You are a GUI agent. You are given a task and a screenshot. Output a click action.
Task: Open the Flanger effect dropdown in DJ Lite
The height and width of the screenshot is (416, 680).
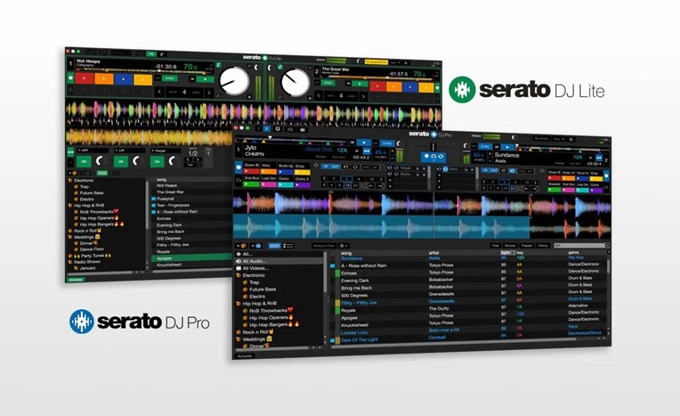pos(166,151)
